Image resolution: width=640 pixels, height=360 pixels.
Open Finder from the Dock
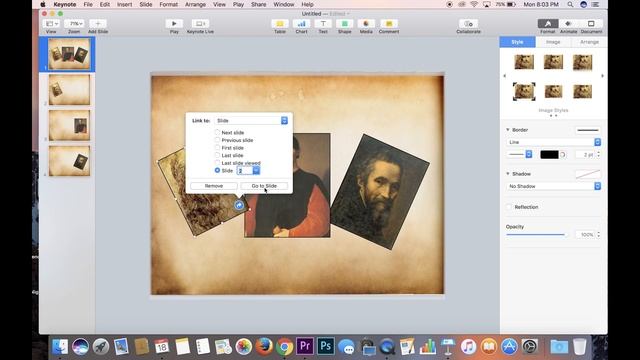(x=60, y=347)
